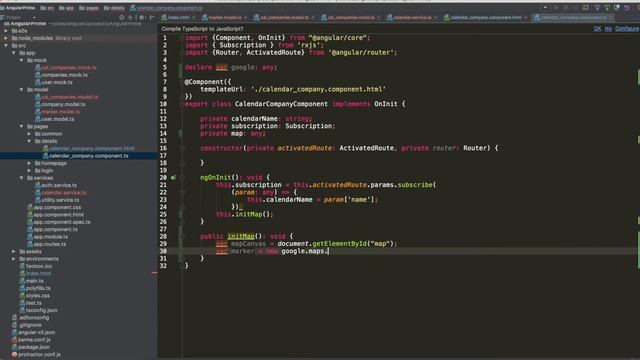Click the karma.conf.js file icon
This screenshot has height=360, width=640.
pos(14,340)
